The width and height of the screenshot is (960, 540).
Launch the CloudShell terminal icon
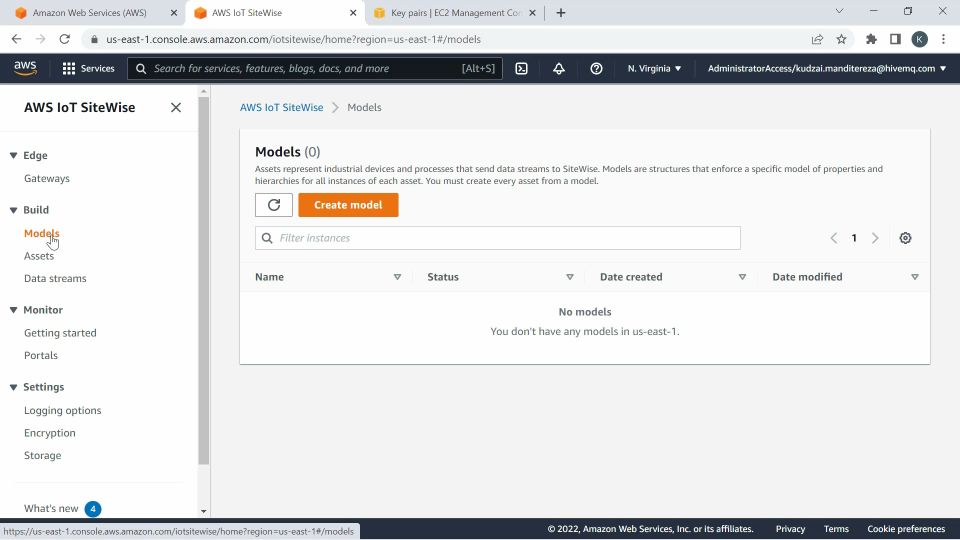(x=521, y=69)
